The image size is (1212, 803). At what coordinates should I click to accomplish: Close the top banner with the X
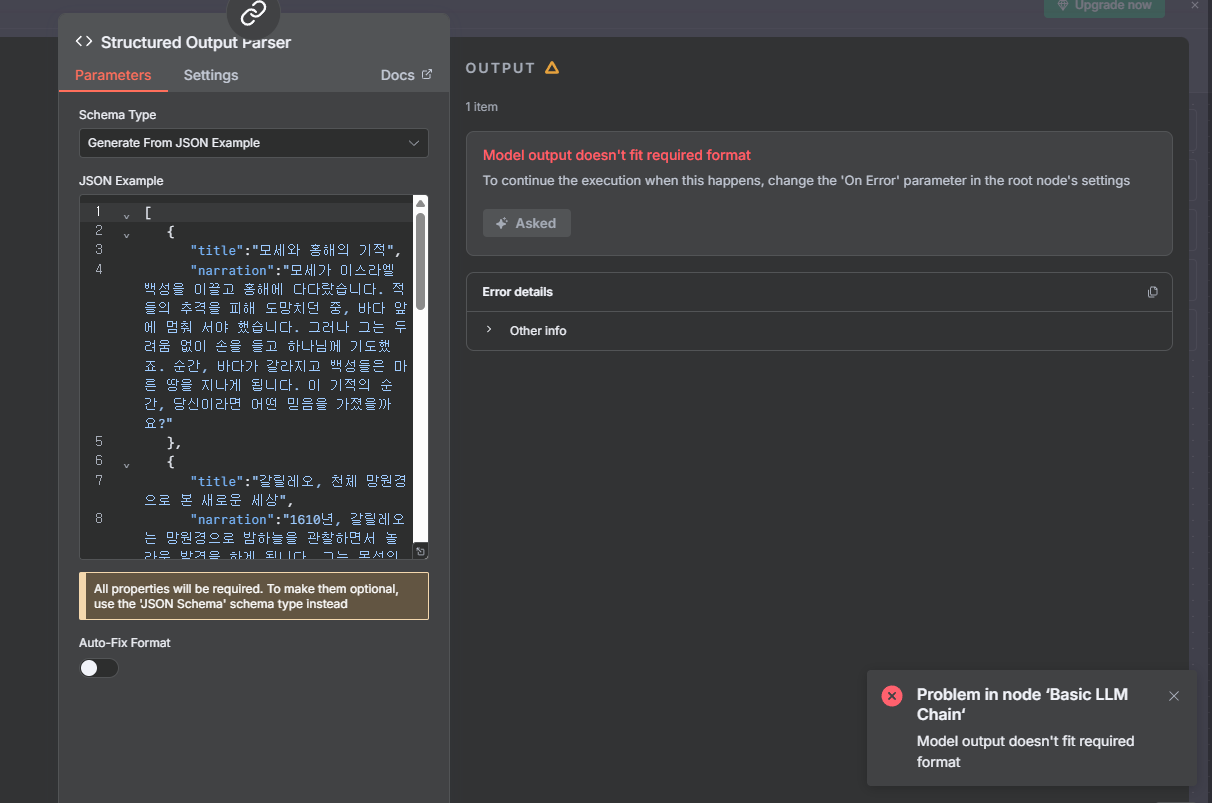pyautogui.click(x=1194, y=5)
